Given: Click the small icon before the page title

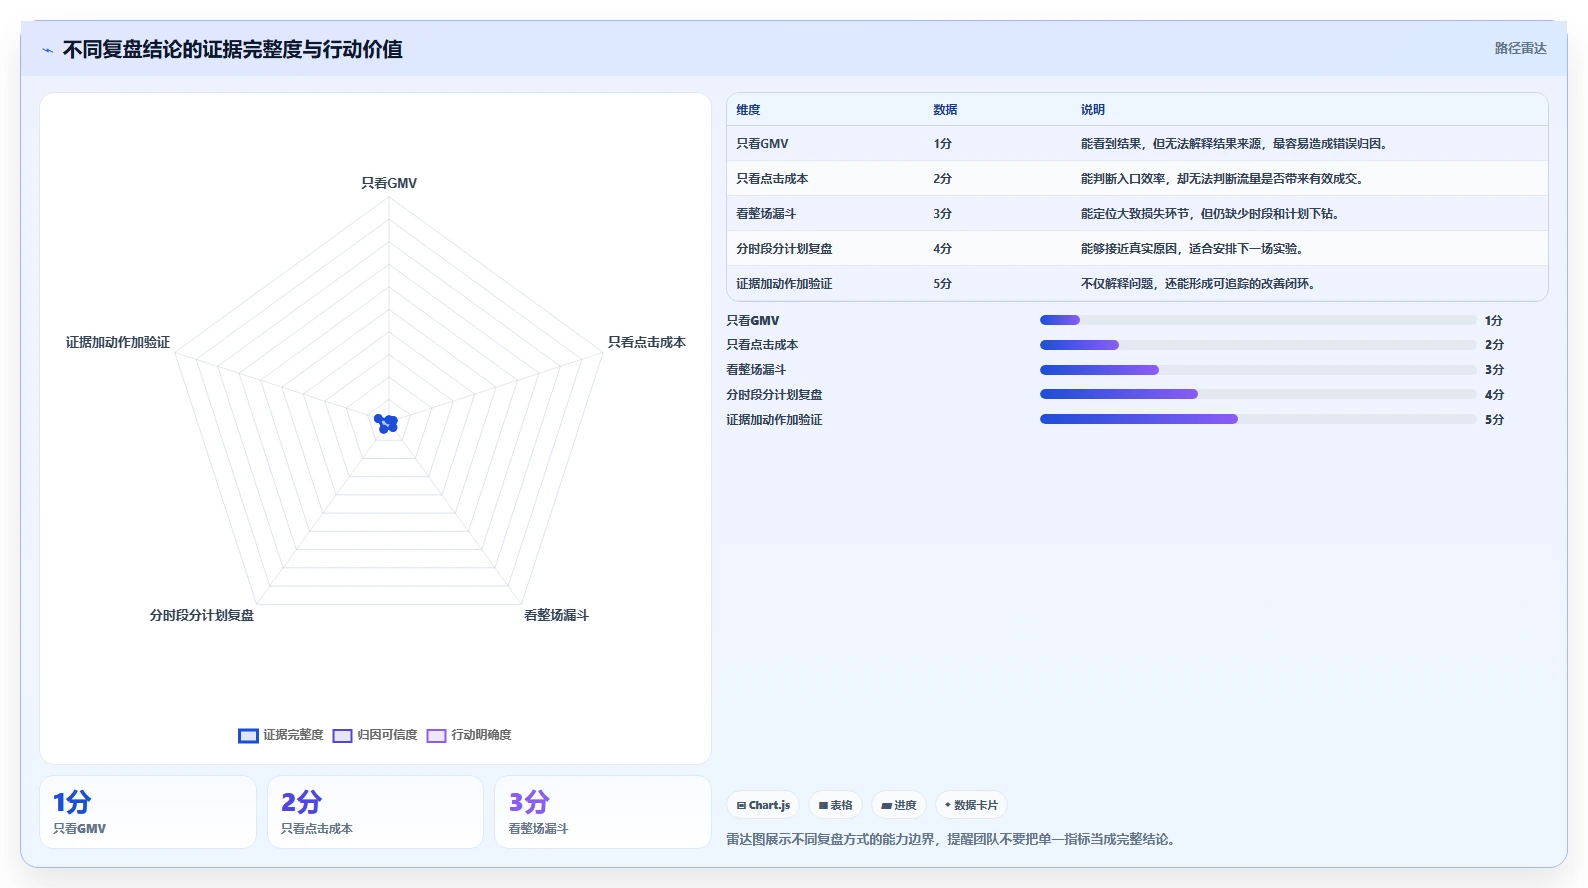Looking at the screenshot, I should 47,50.
